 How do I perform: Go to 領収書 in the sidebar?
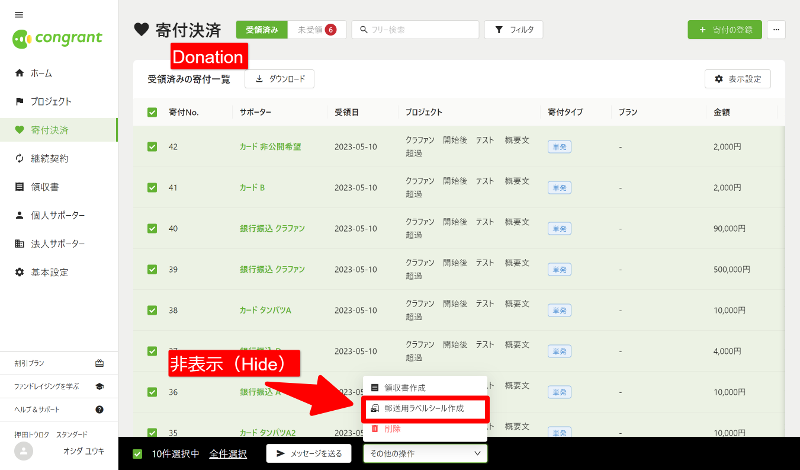click(44, 186)
